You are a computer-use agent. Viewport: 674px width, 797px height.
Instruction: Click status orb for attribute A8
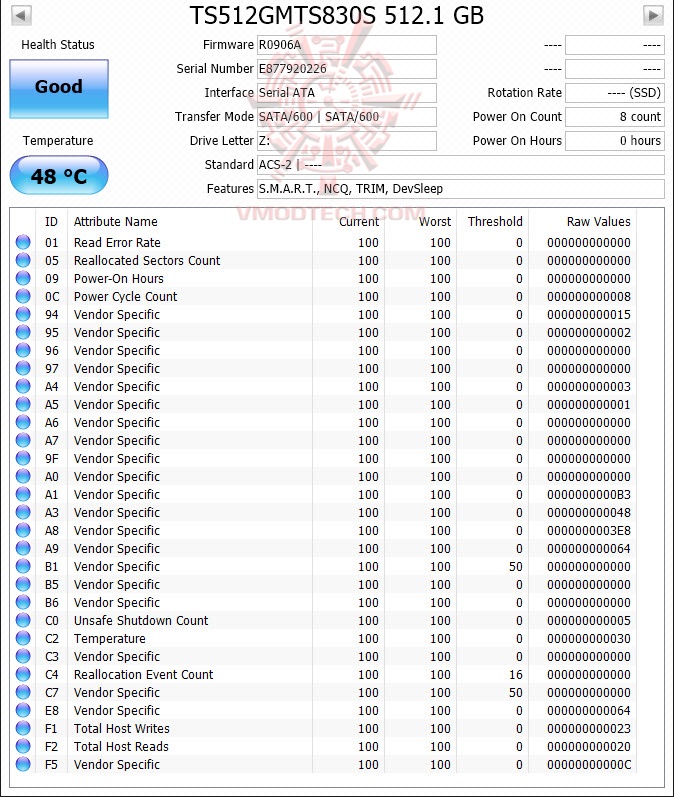pyautogui.click(x=23, y=530)
